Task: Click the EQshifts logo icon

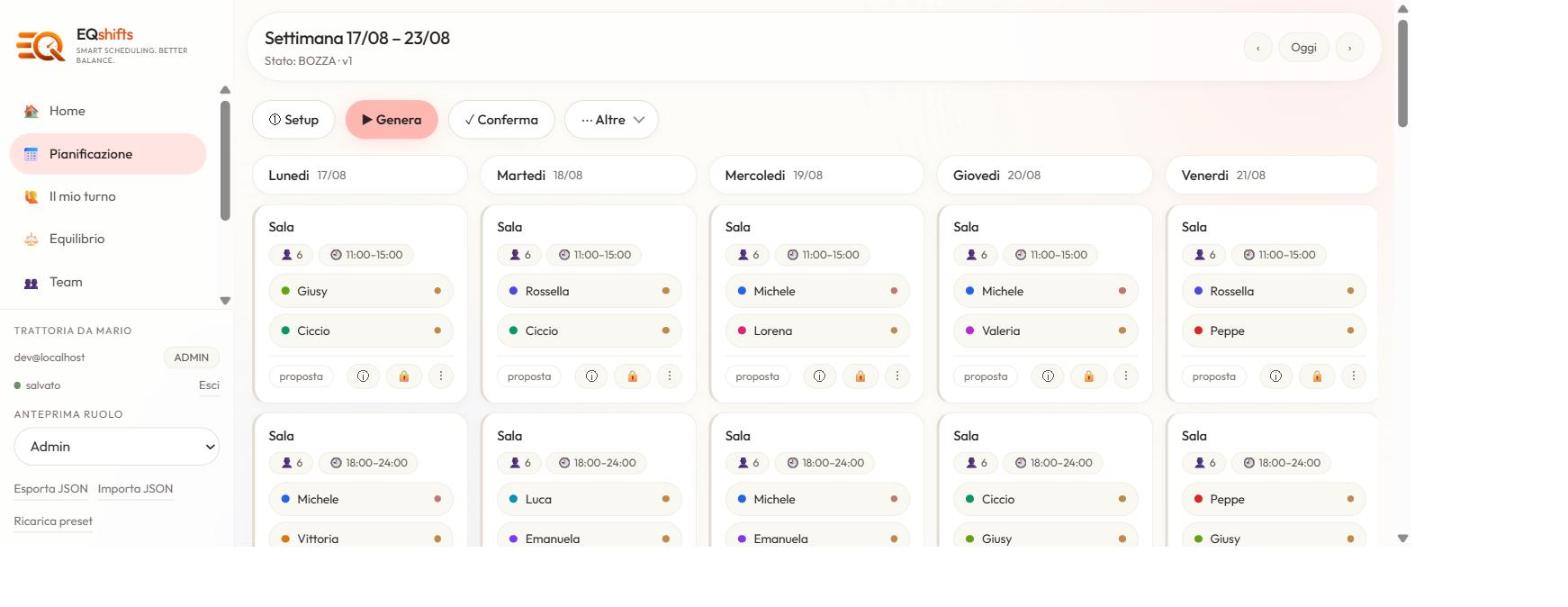Action: pos(40,46)
